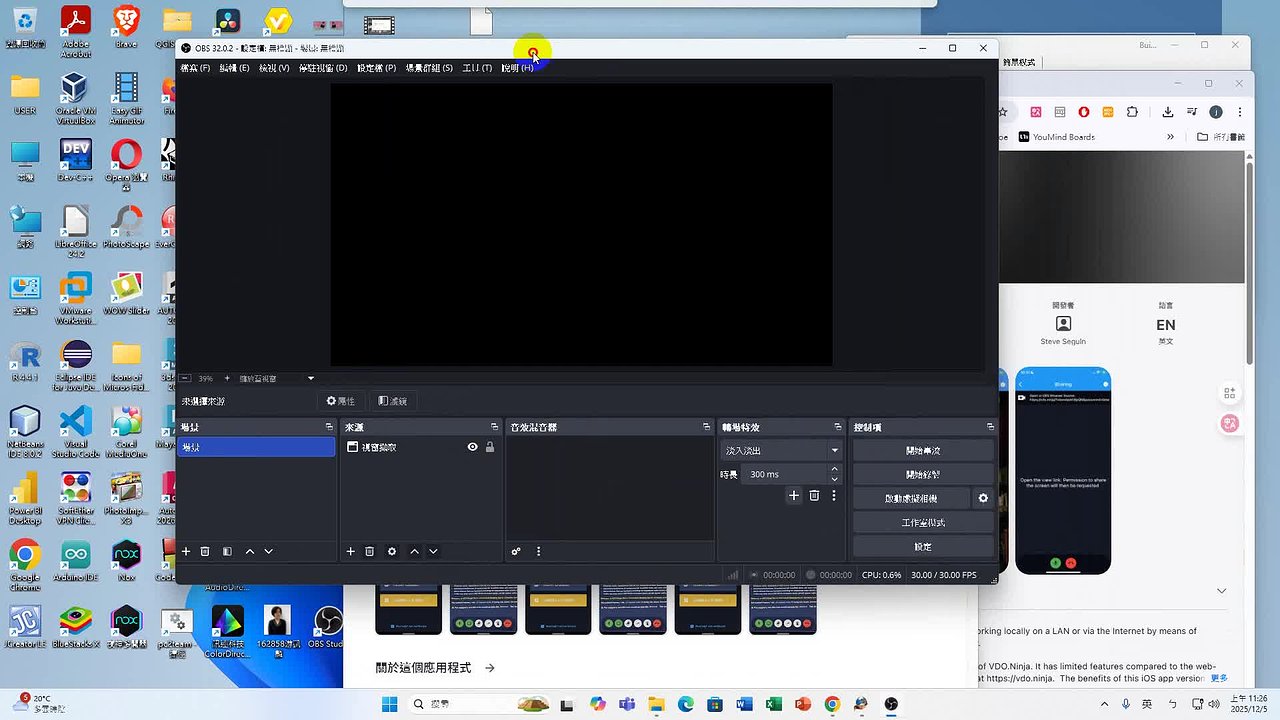
Task: Start streaming with 開始串流 button
Action: pos(922,449)
